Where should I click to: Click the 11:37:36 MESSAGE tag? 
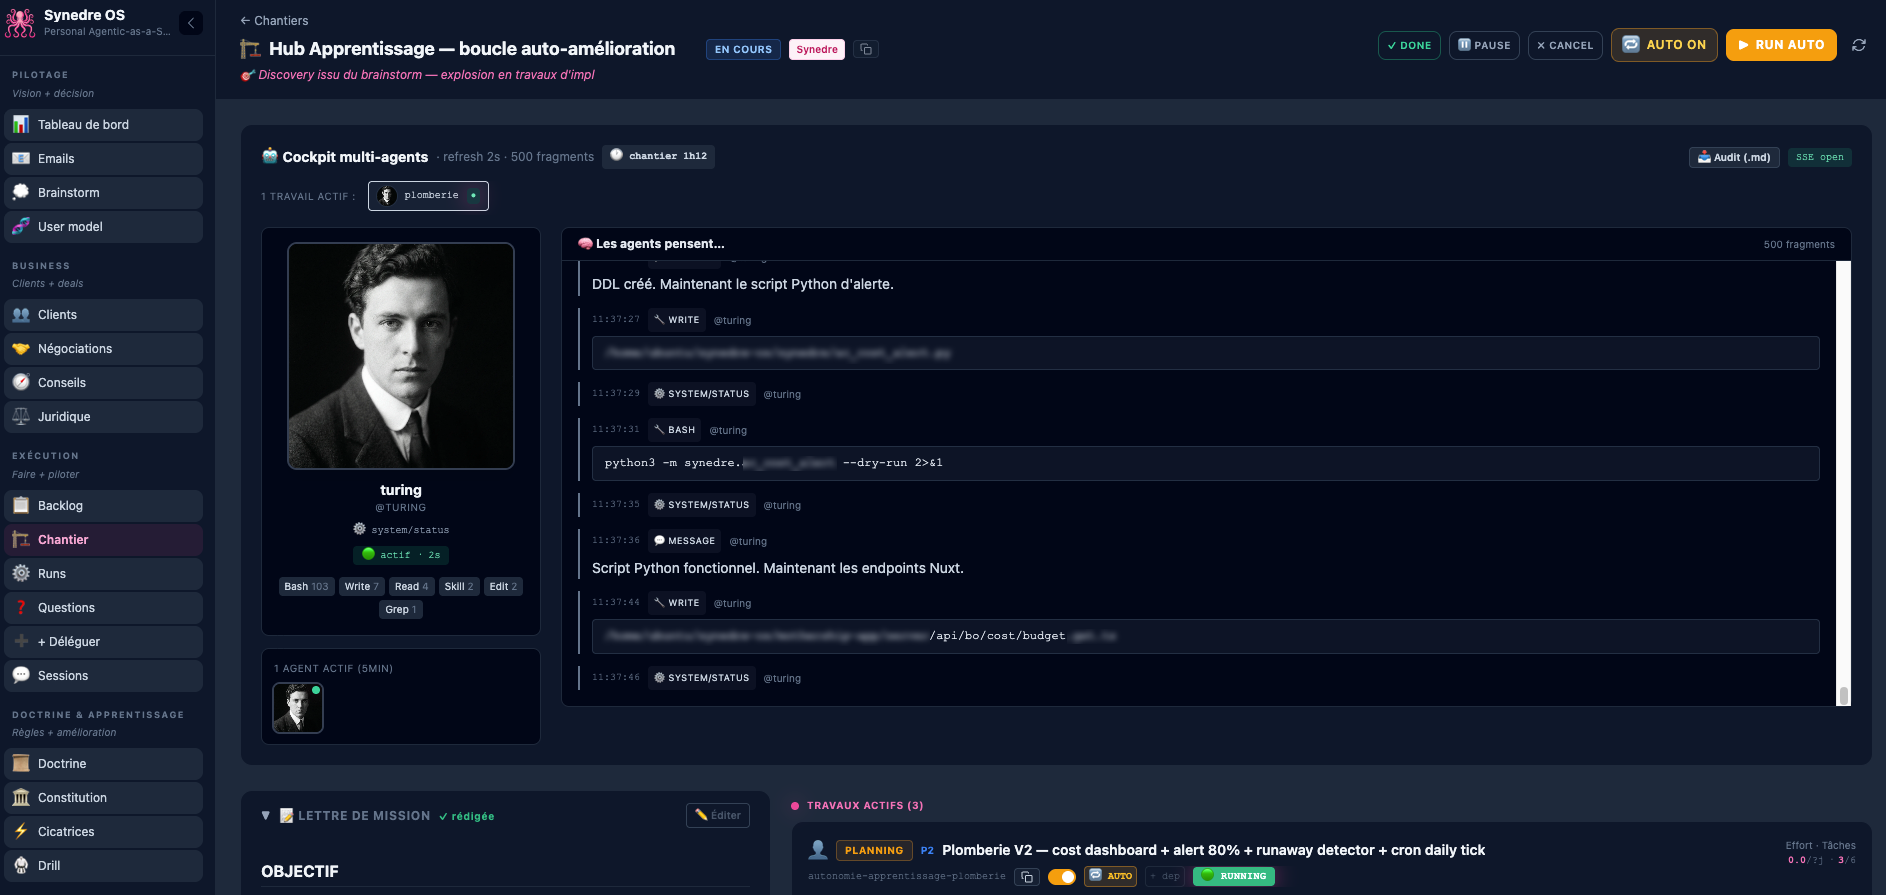tap(685, 541)
